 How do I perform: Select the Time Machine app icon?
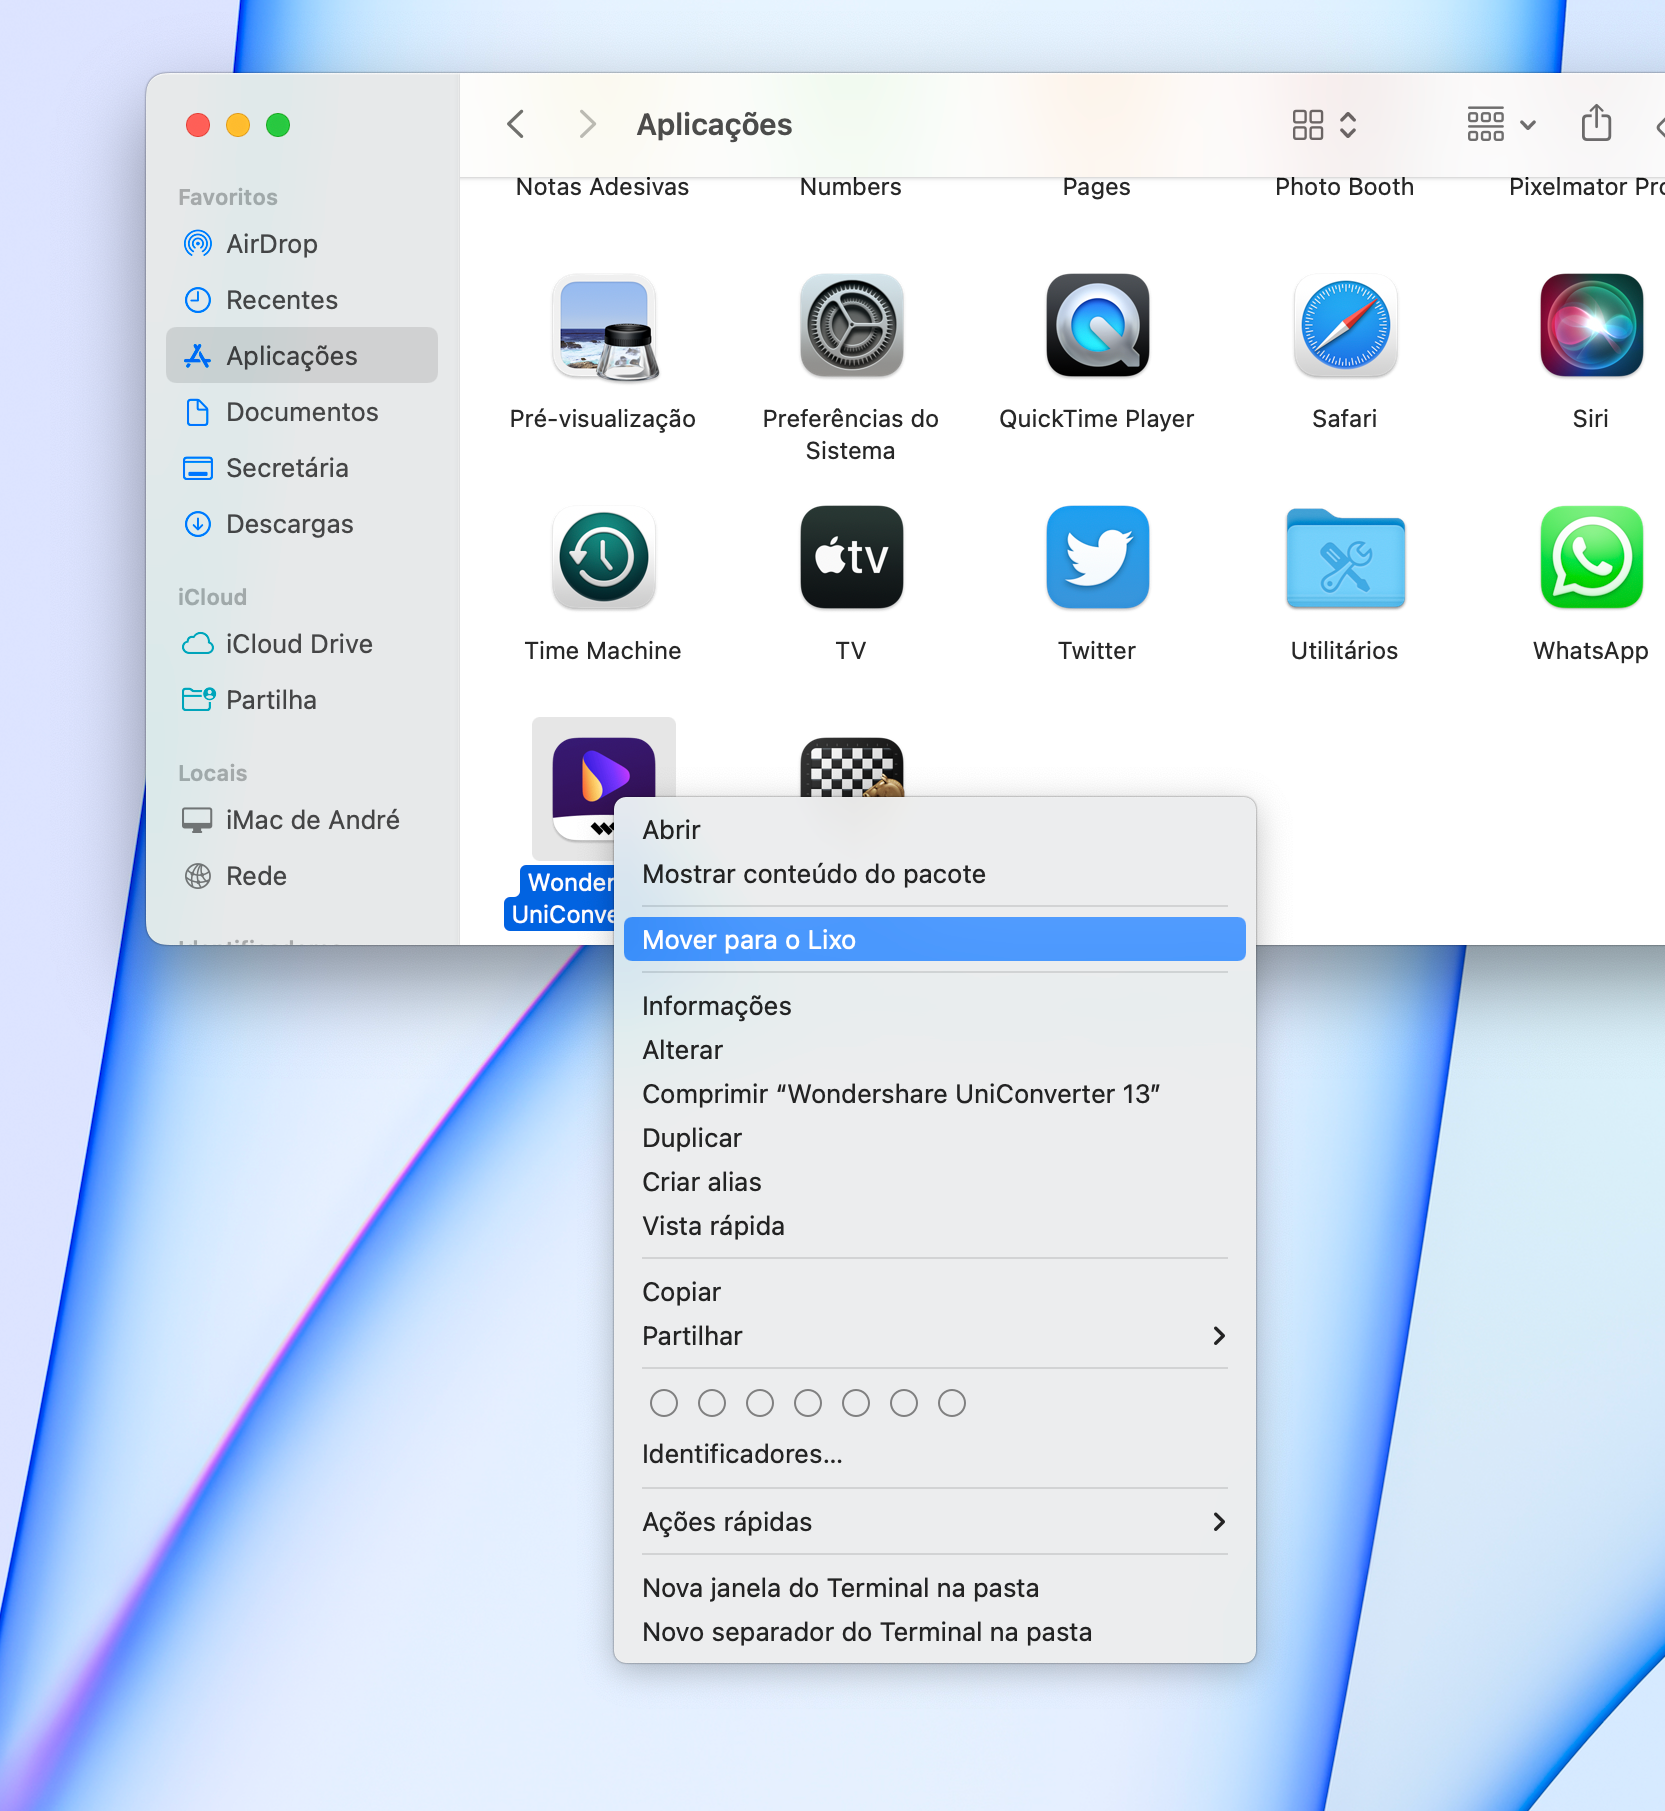click(x=603, y=558)
